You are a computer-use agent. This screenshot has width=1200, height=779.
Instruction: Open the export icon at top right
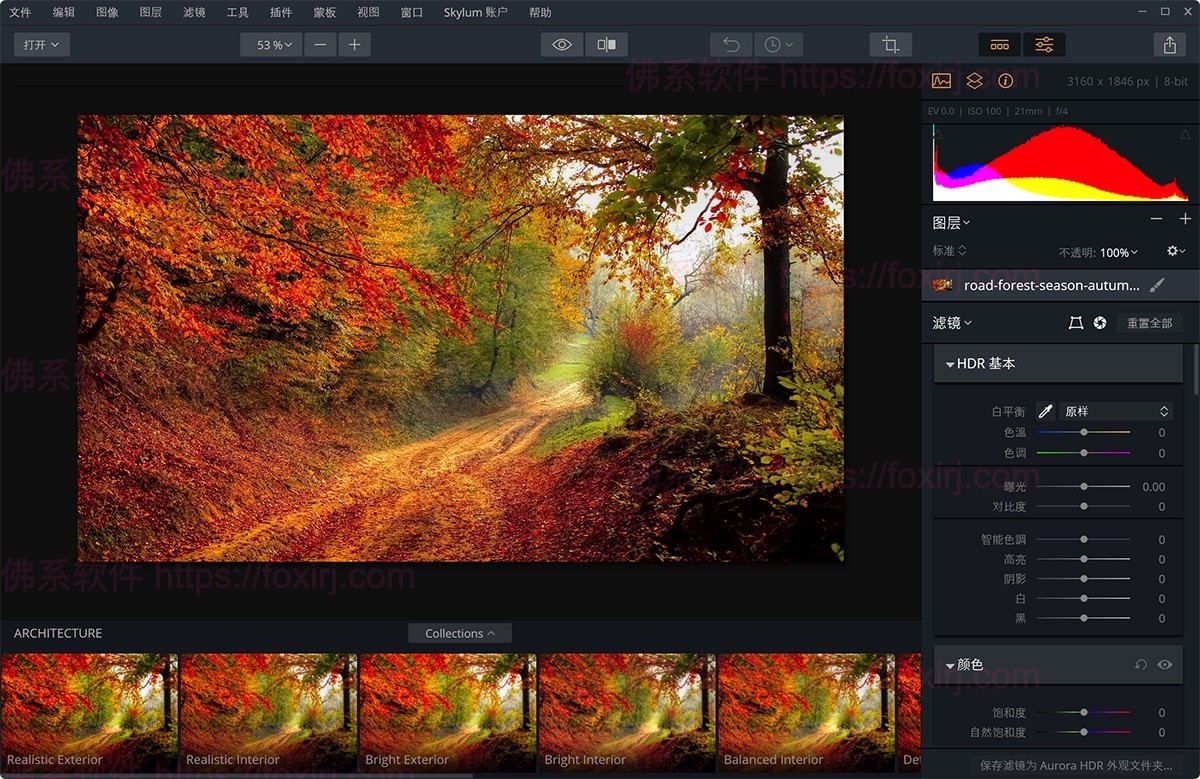tap(1168, 44)
